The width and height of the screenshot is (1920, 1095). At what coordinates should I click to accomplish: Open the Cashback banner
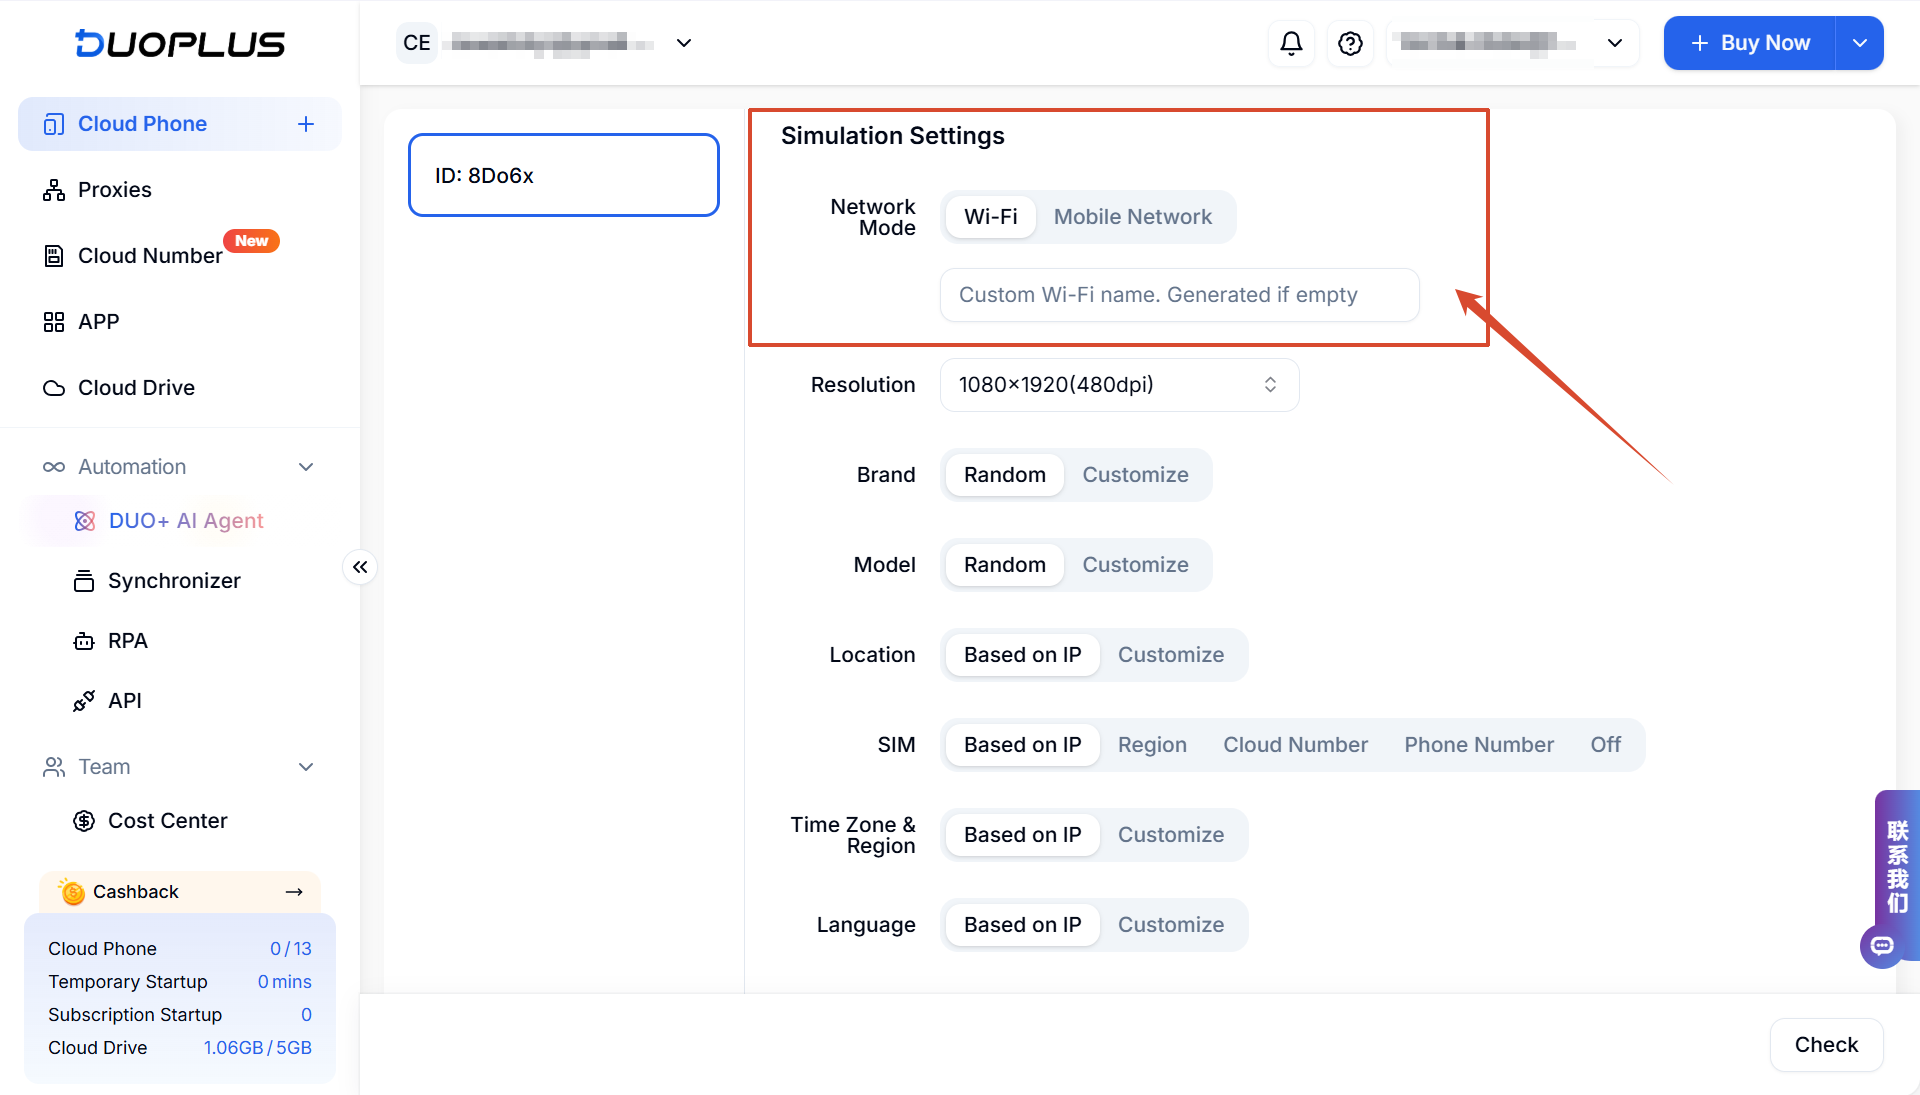point(180,892)
